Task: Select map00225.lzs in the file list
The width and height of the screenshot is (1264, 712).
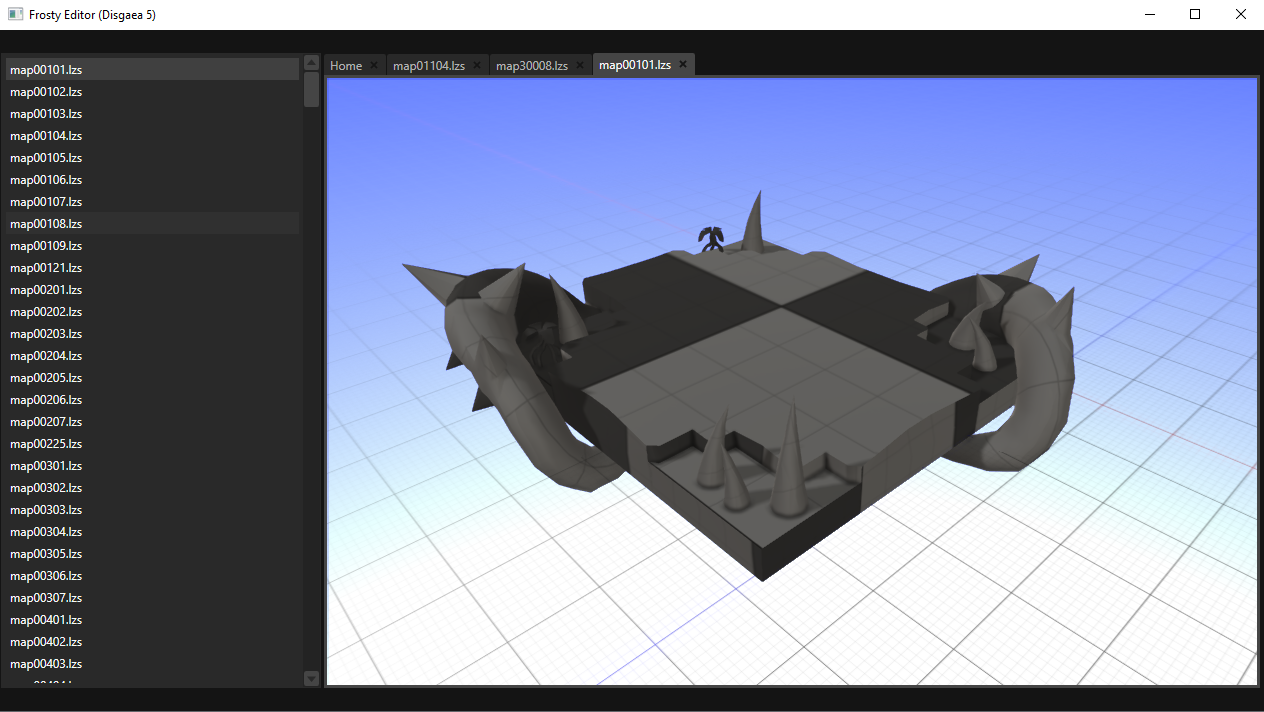Action: pos(152,443)
